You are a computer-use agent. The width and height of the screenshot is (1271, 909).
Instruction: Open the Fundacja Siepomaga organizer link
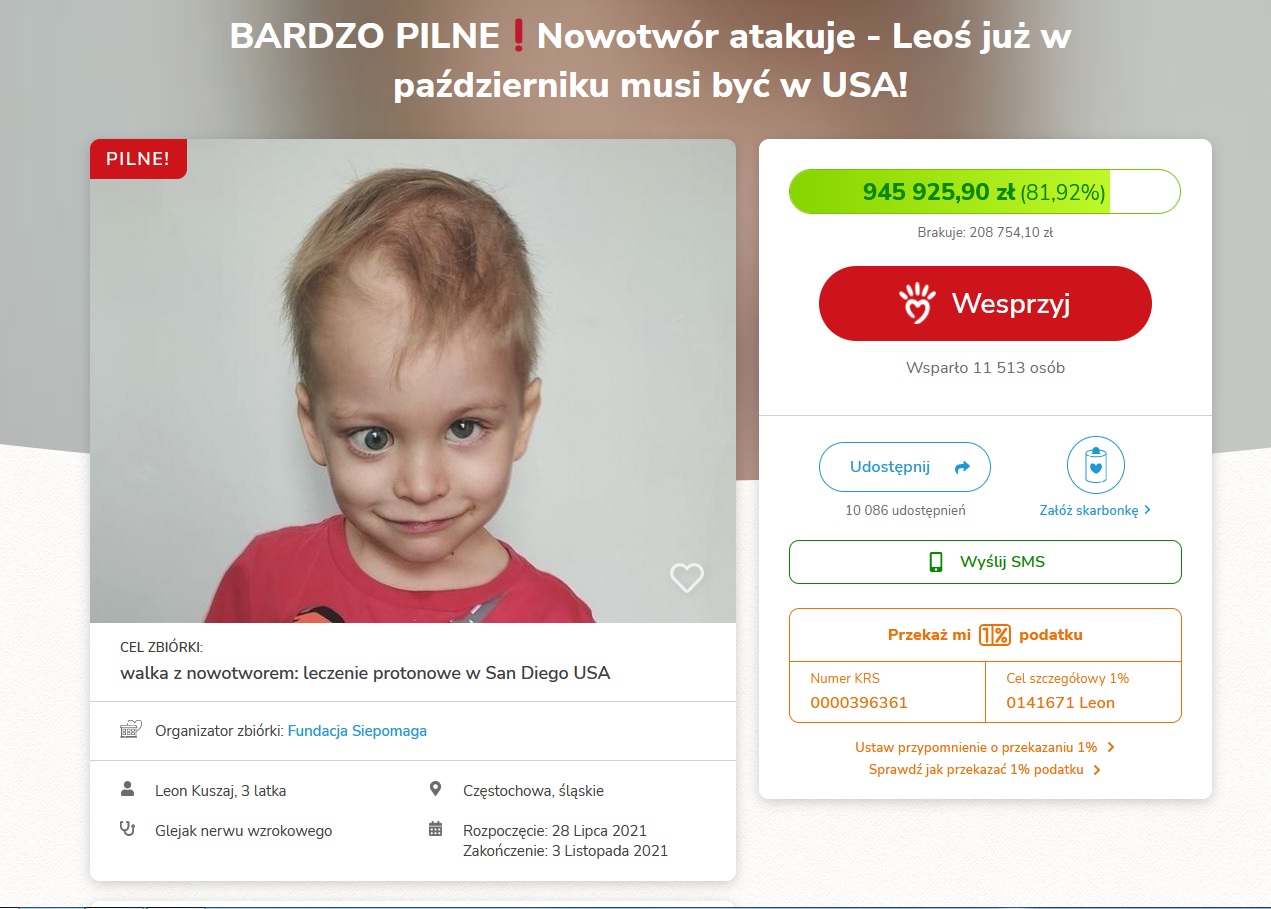(357, 731)
